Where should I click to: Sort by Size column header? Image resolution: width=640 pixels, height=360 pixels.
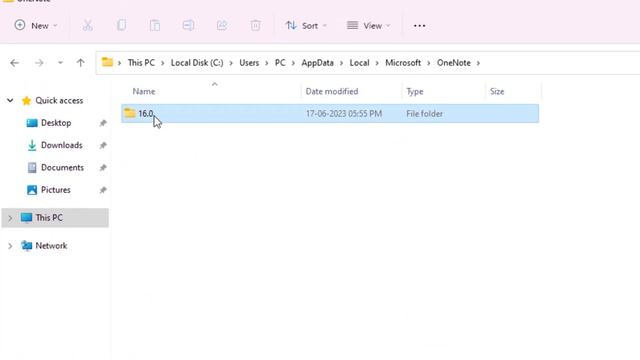coord(497,91)
